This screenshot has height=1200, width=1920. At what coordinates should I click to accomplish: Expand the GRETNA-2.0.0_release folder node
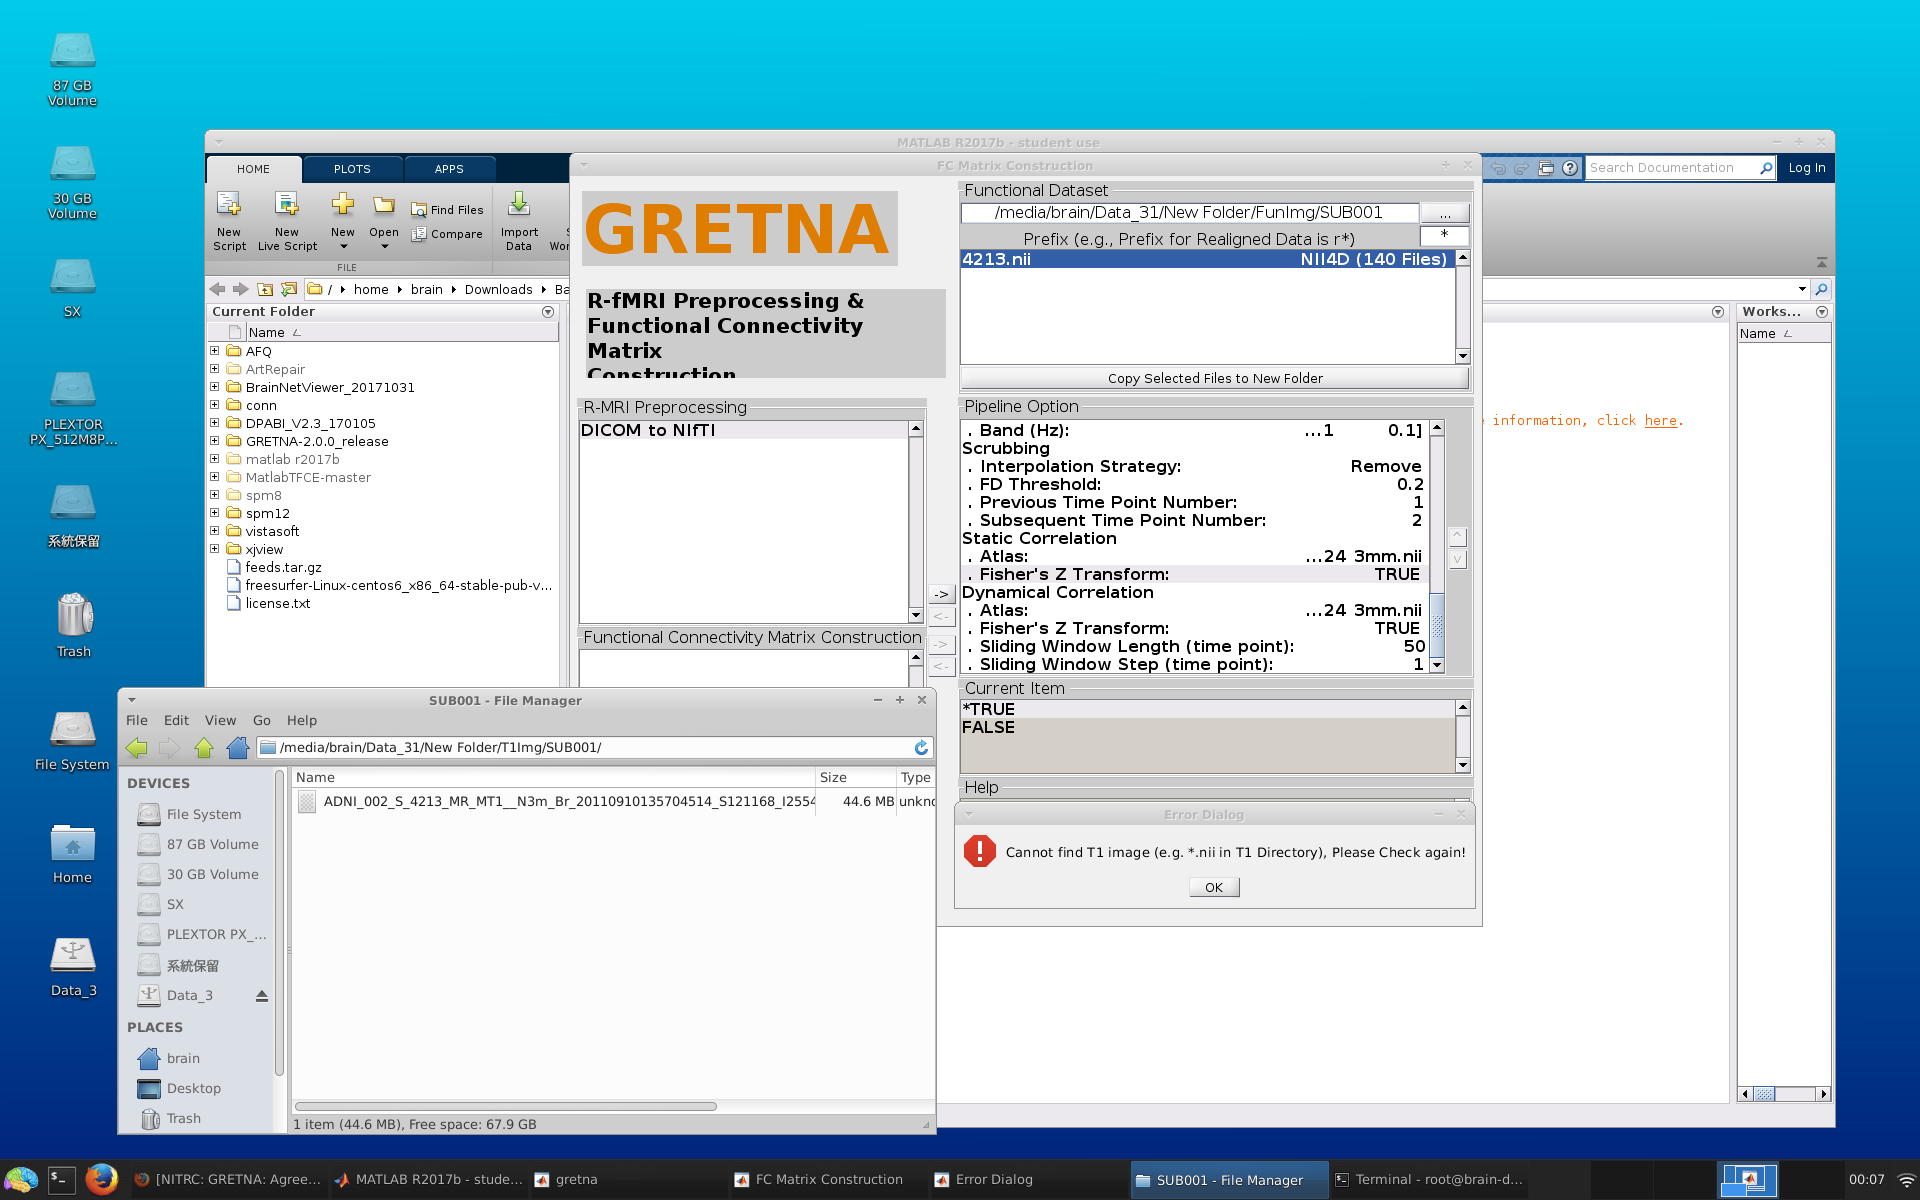[214, 441]
